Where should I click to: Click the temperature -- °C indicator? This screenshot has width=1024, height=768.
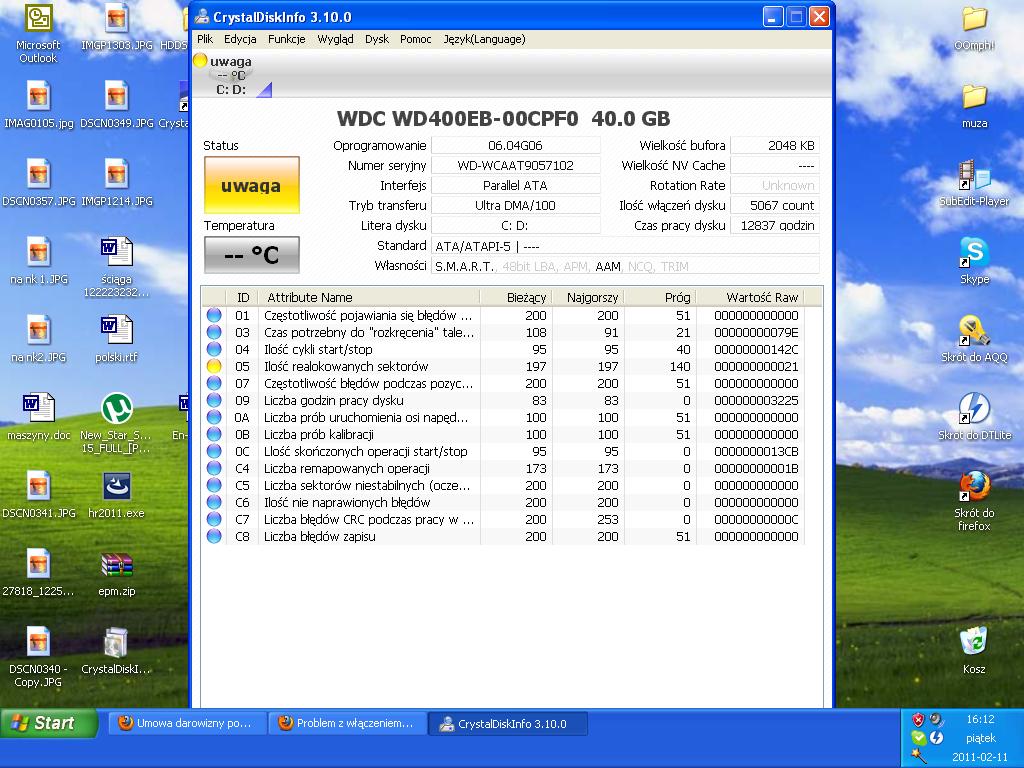(251, 255)
